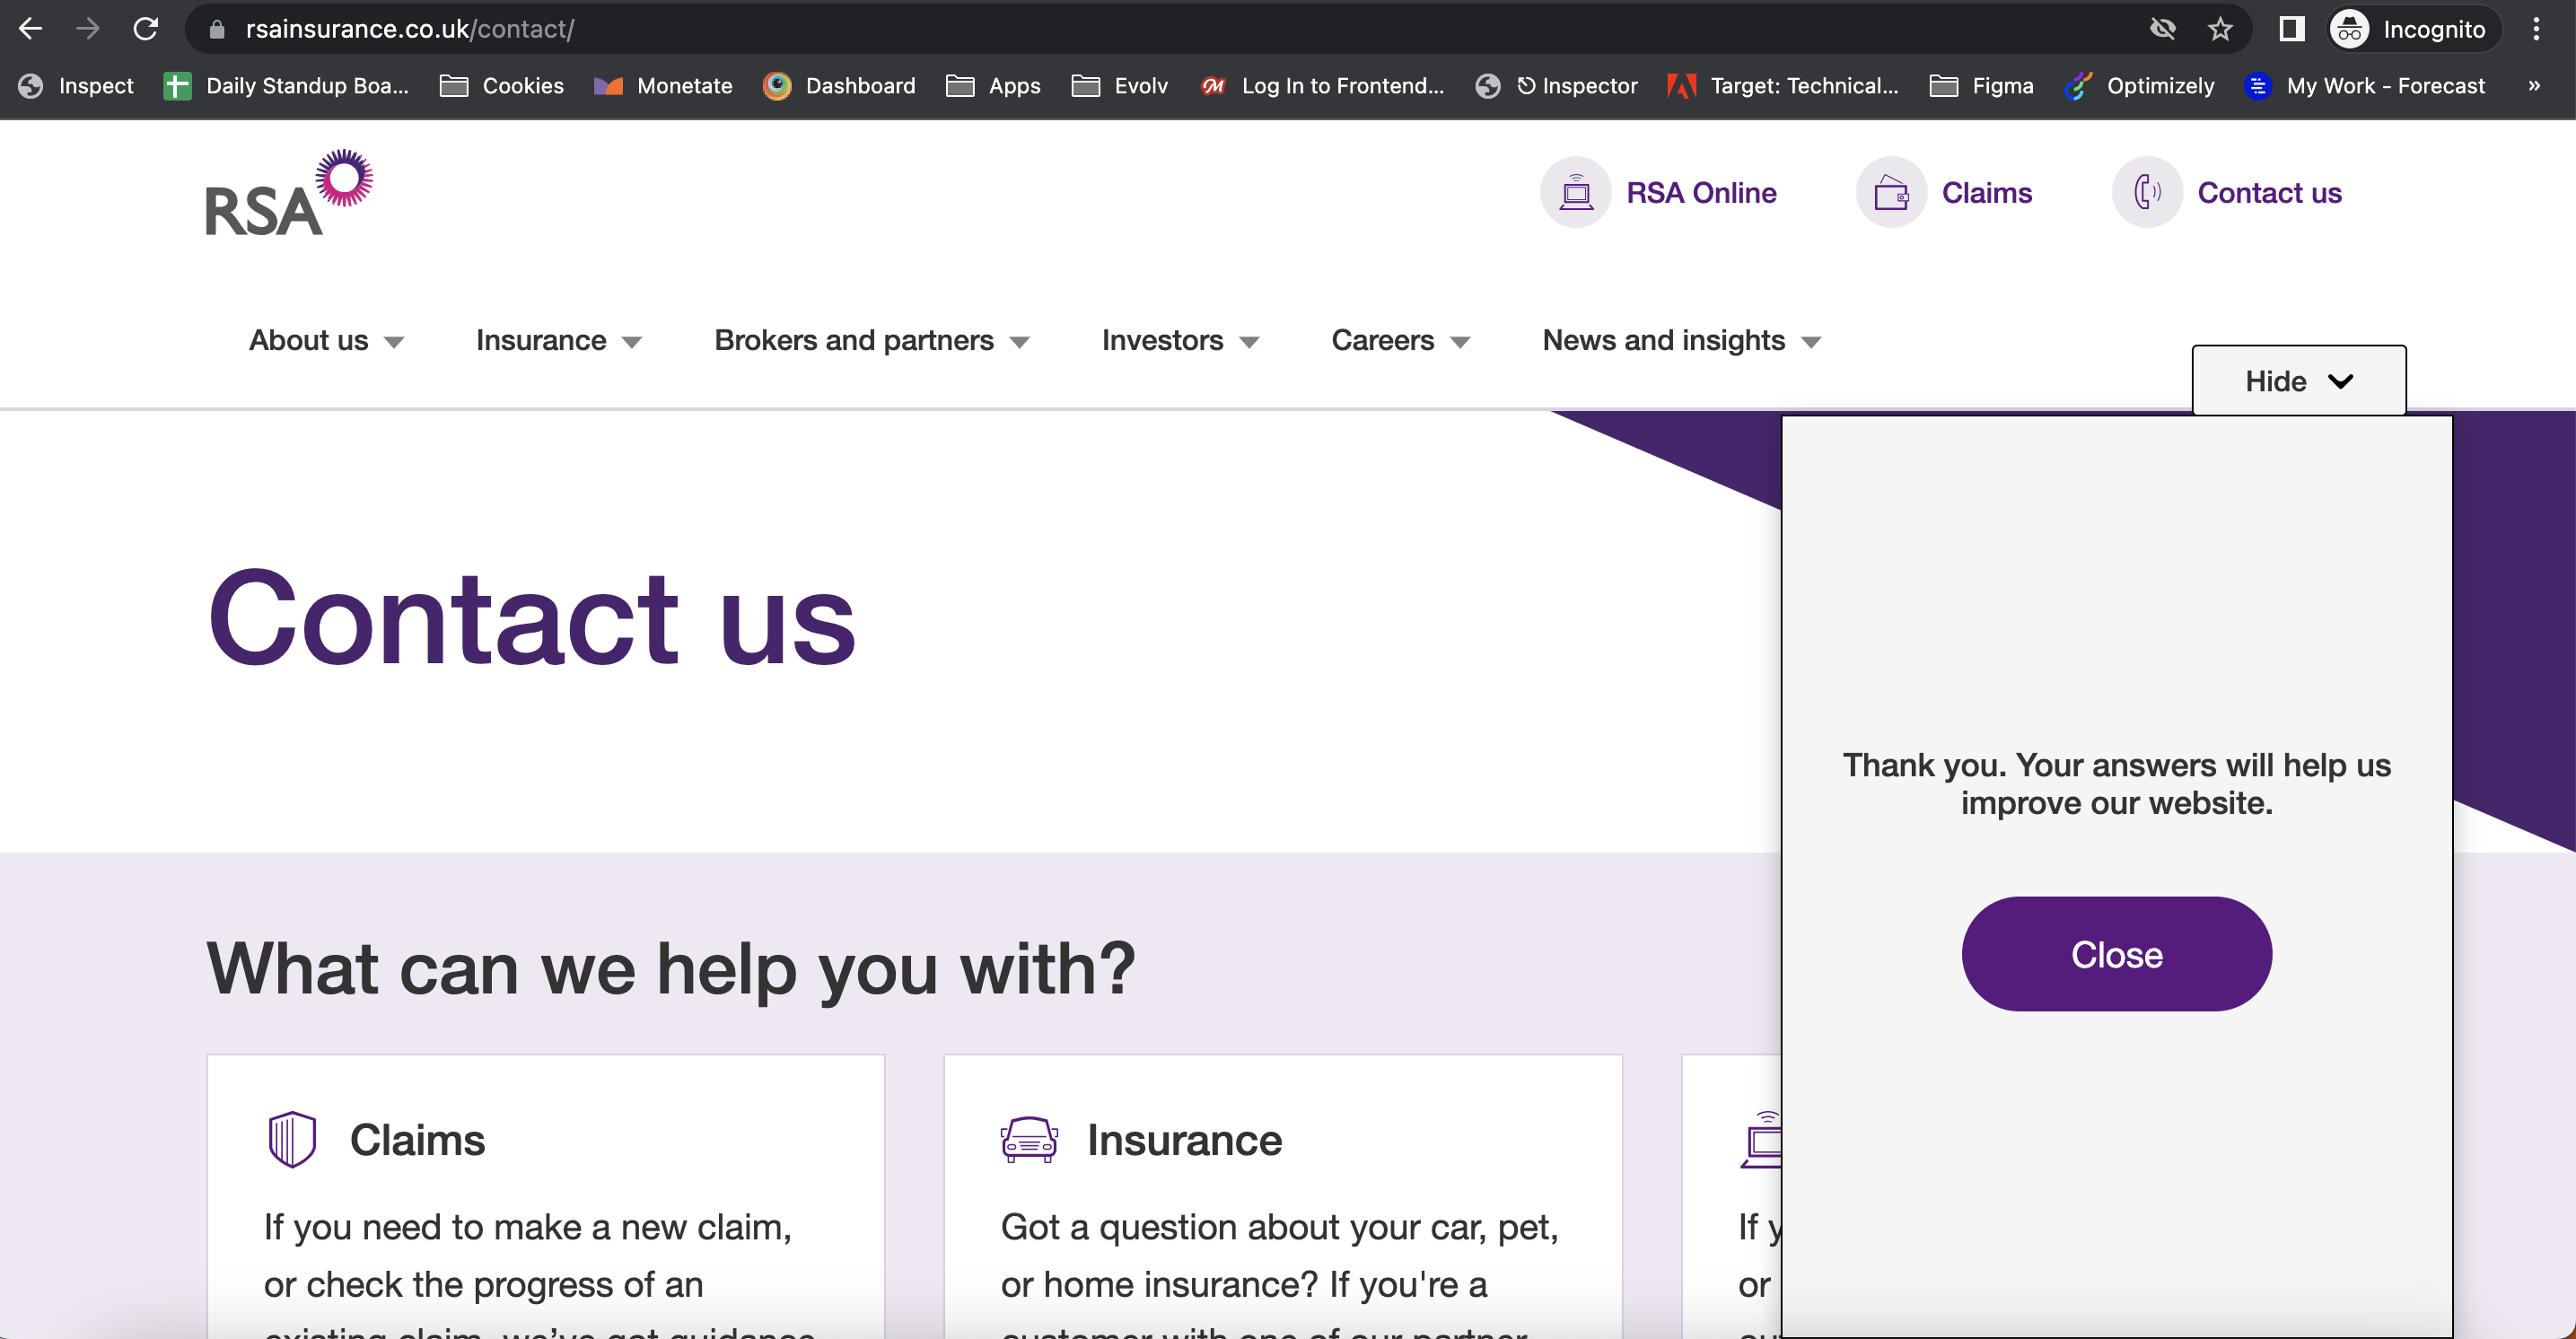Open the browser side panel icon

(x=2291, y=29)
